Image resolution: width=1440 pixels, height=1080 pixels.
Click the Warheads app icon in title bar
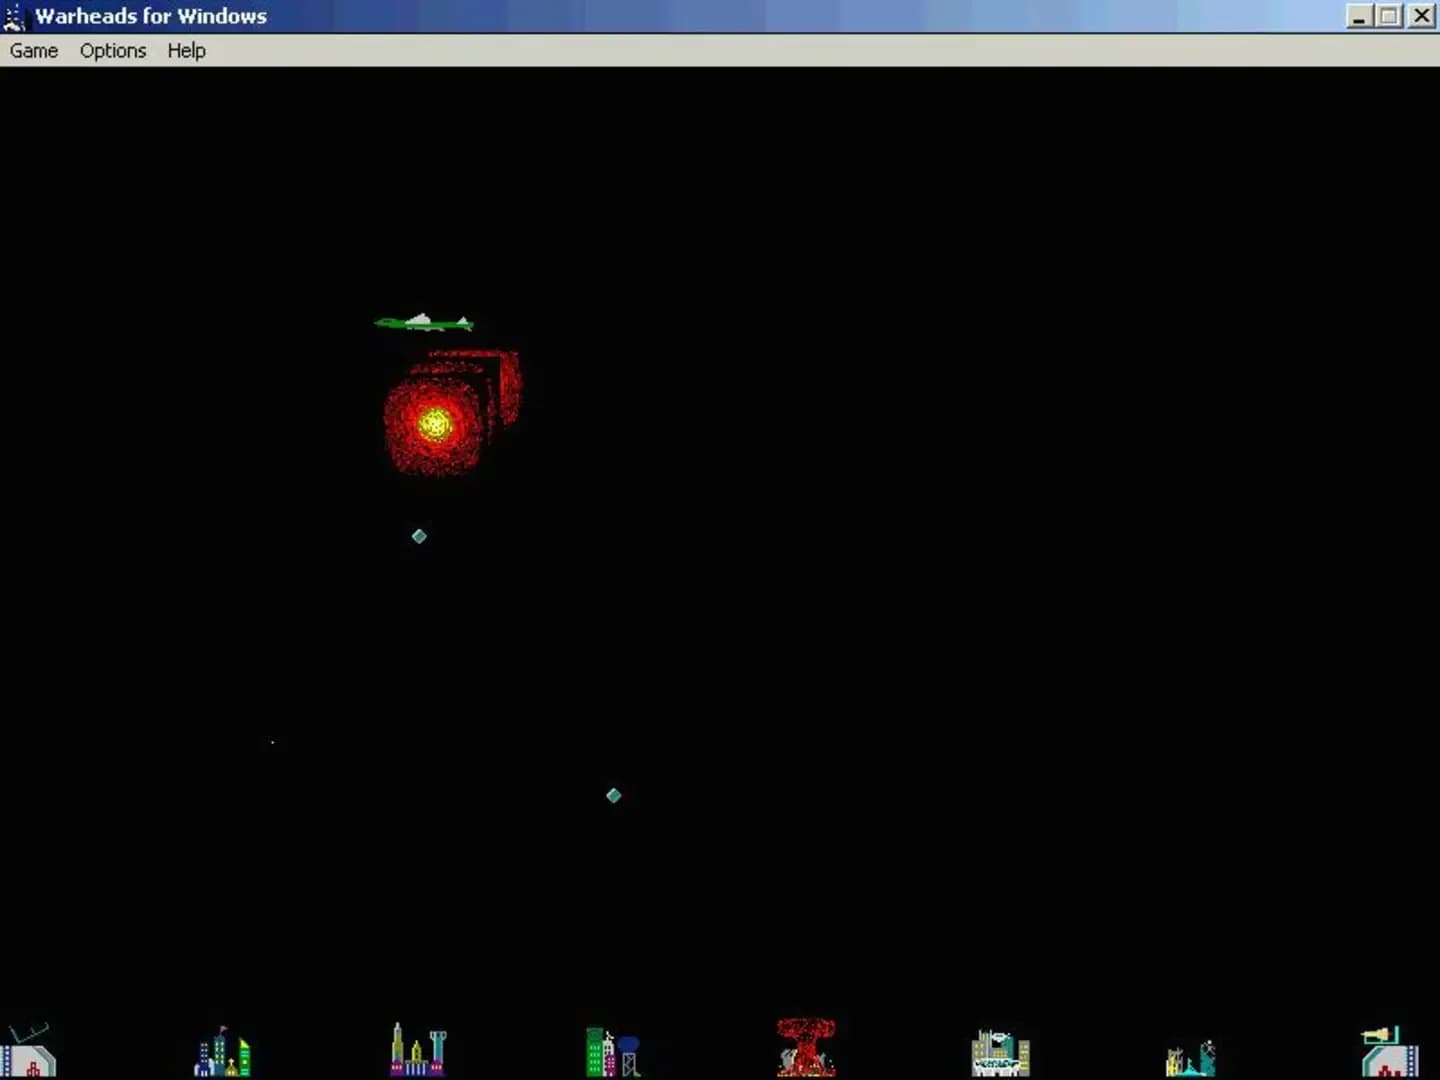tap(14, 16)
